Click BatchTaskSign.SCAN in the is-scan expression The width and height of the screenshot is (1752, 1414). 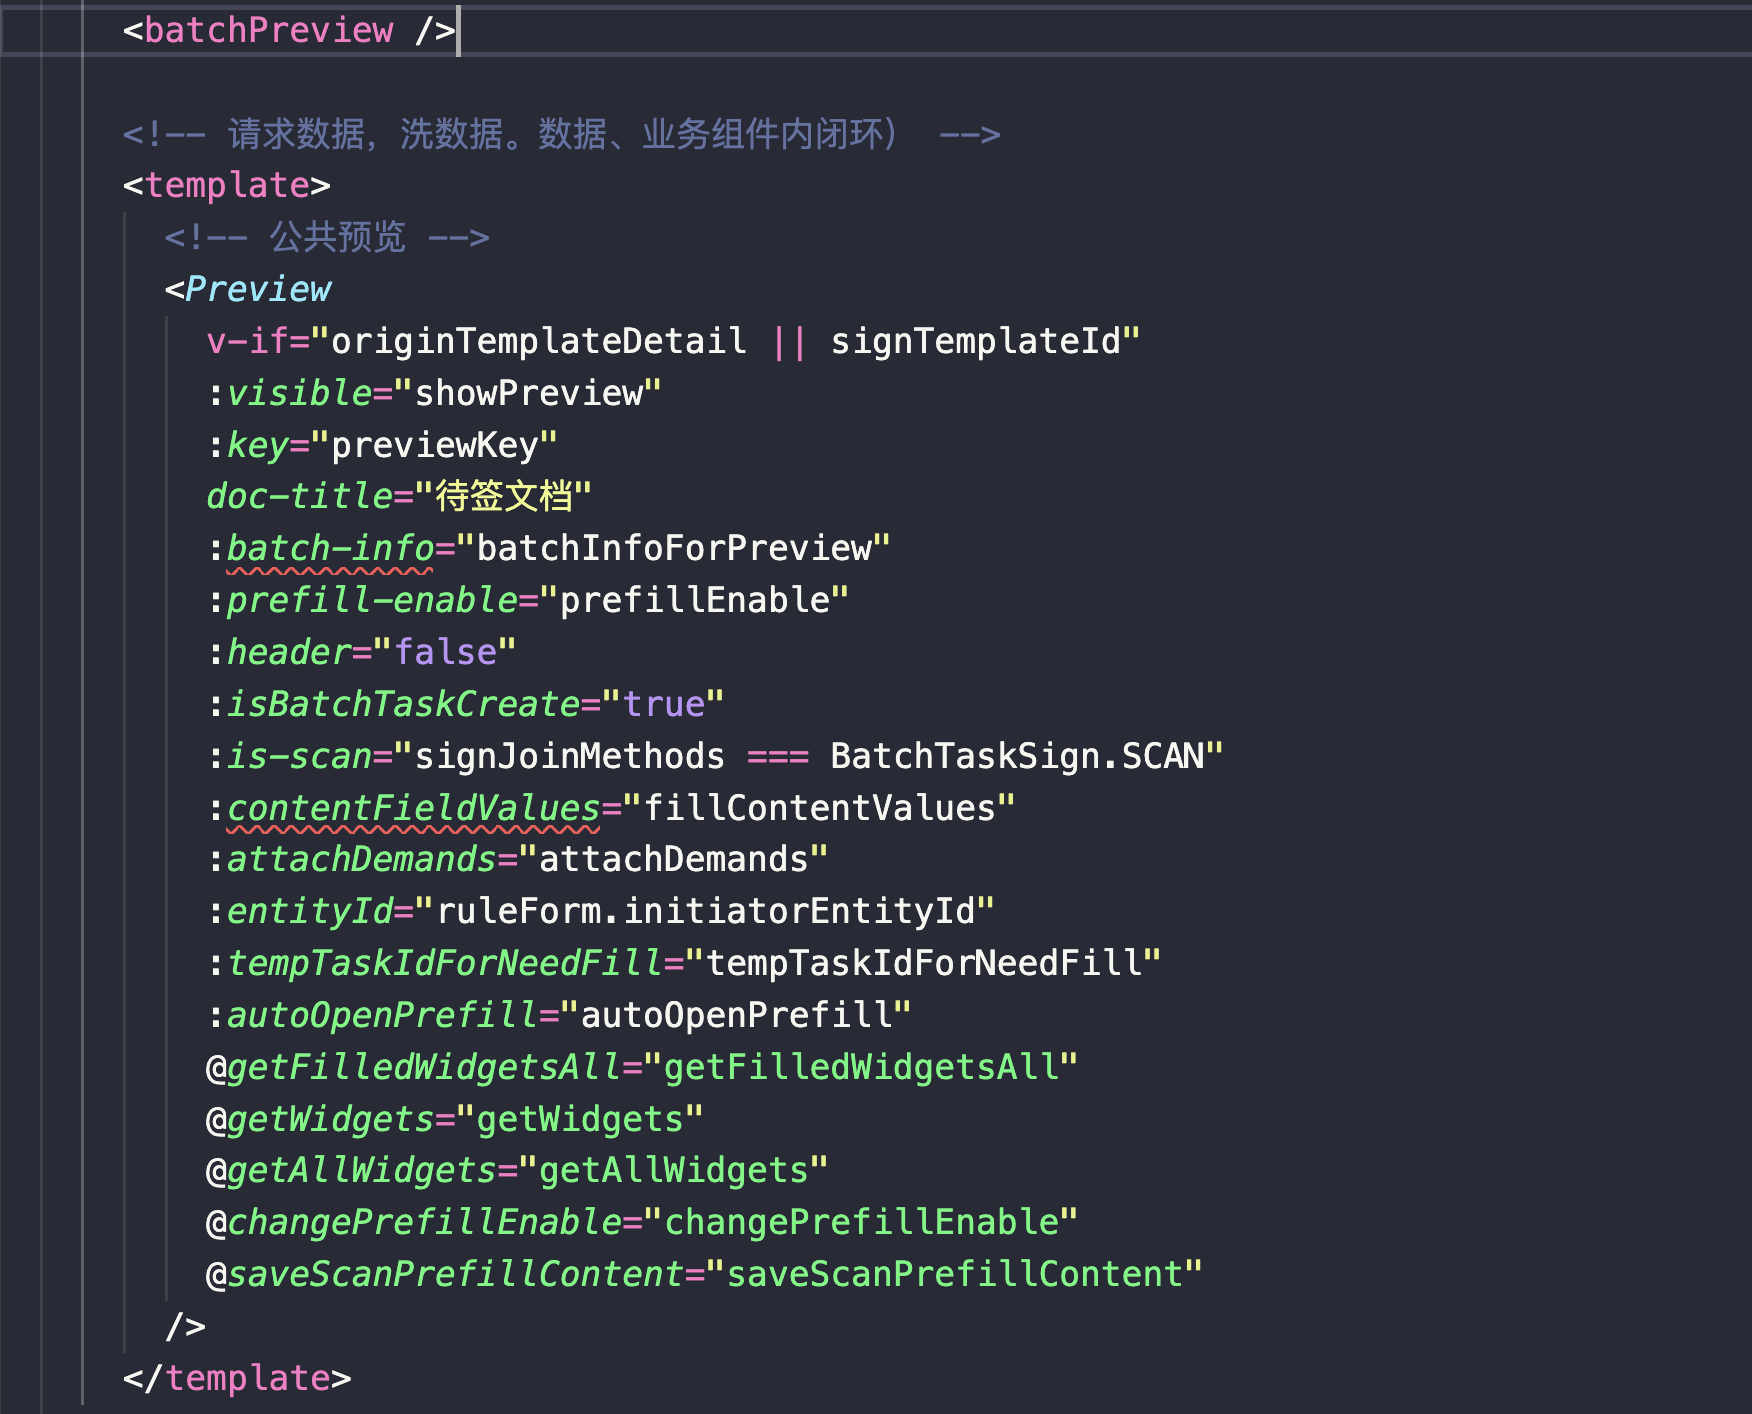coord(1017,756)
